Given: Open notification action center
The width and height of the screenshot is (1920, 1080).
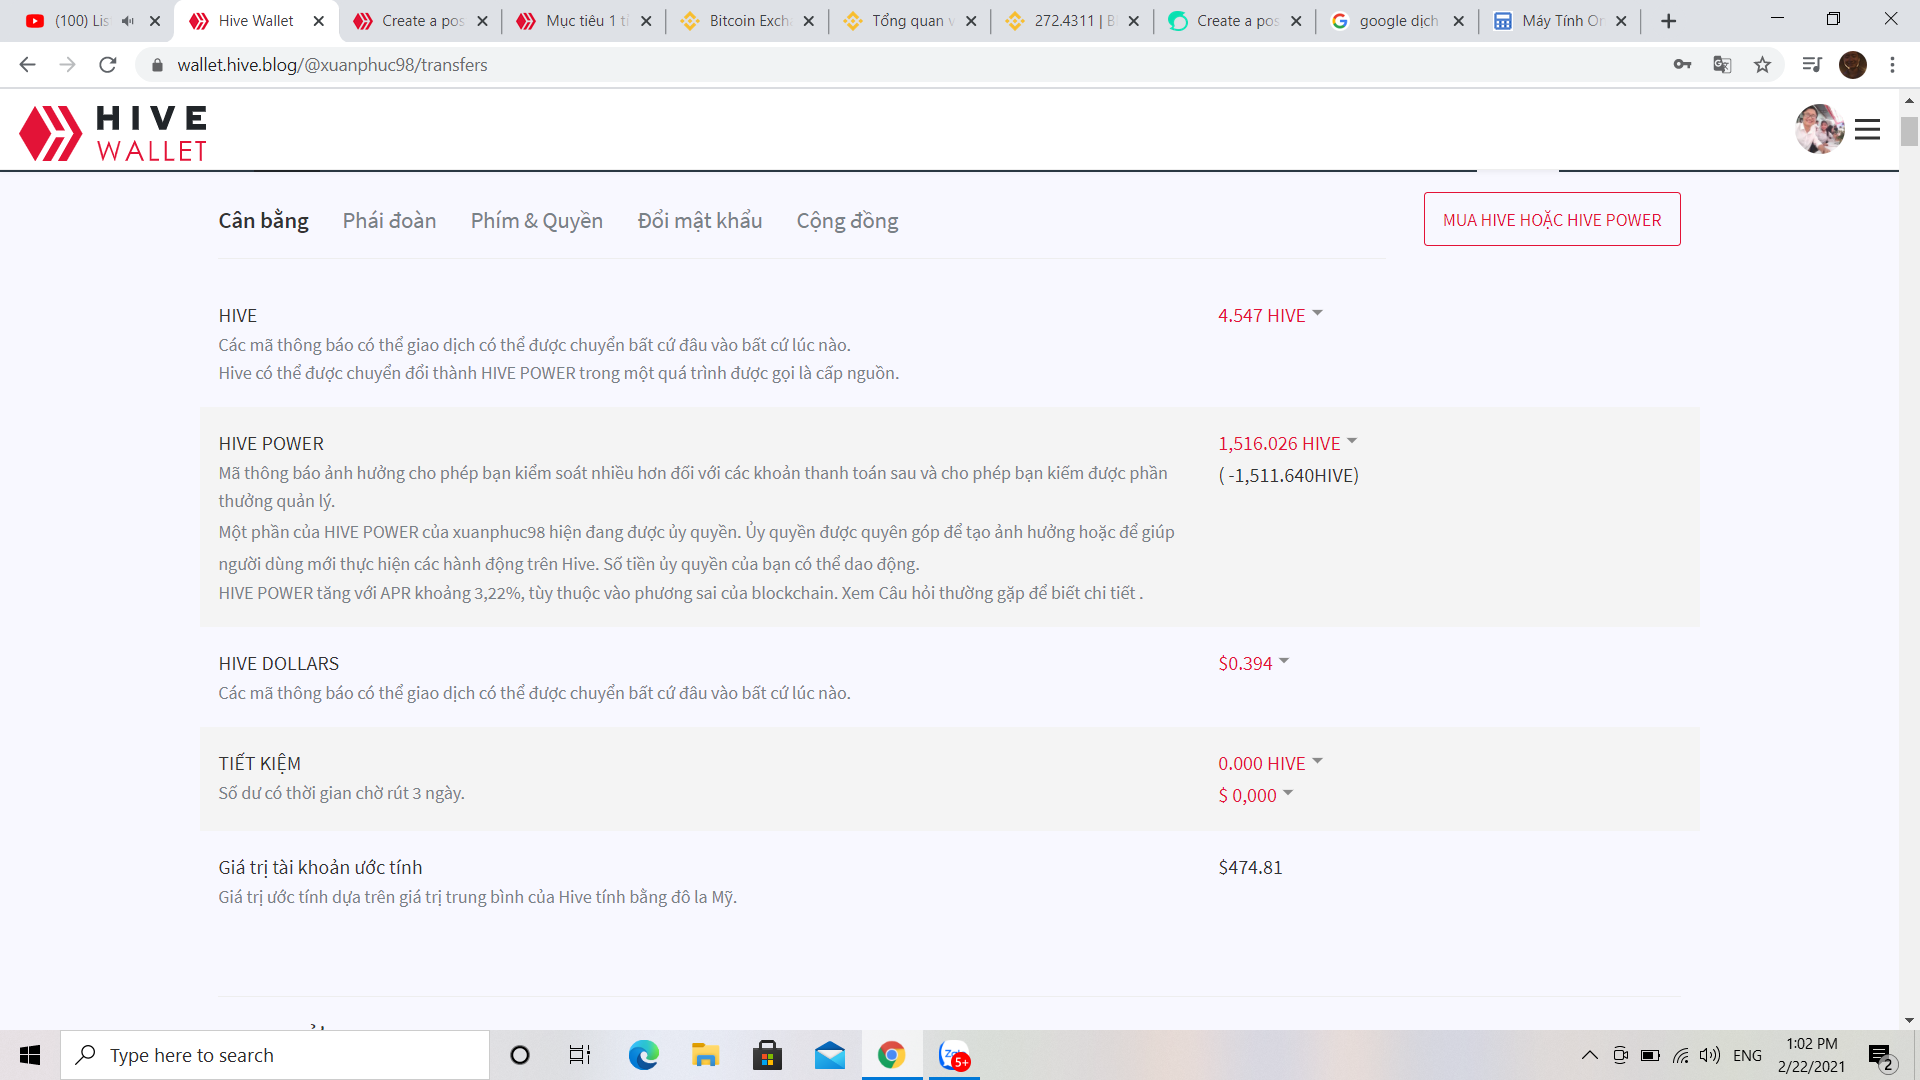Looking at the screenshot, I should click(x=1881, y=1055).
